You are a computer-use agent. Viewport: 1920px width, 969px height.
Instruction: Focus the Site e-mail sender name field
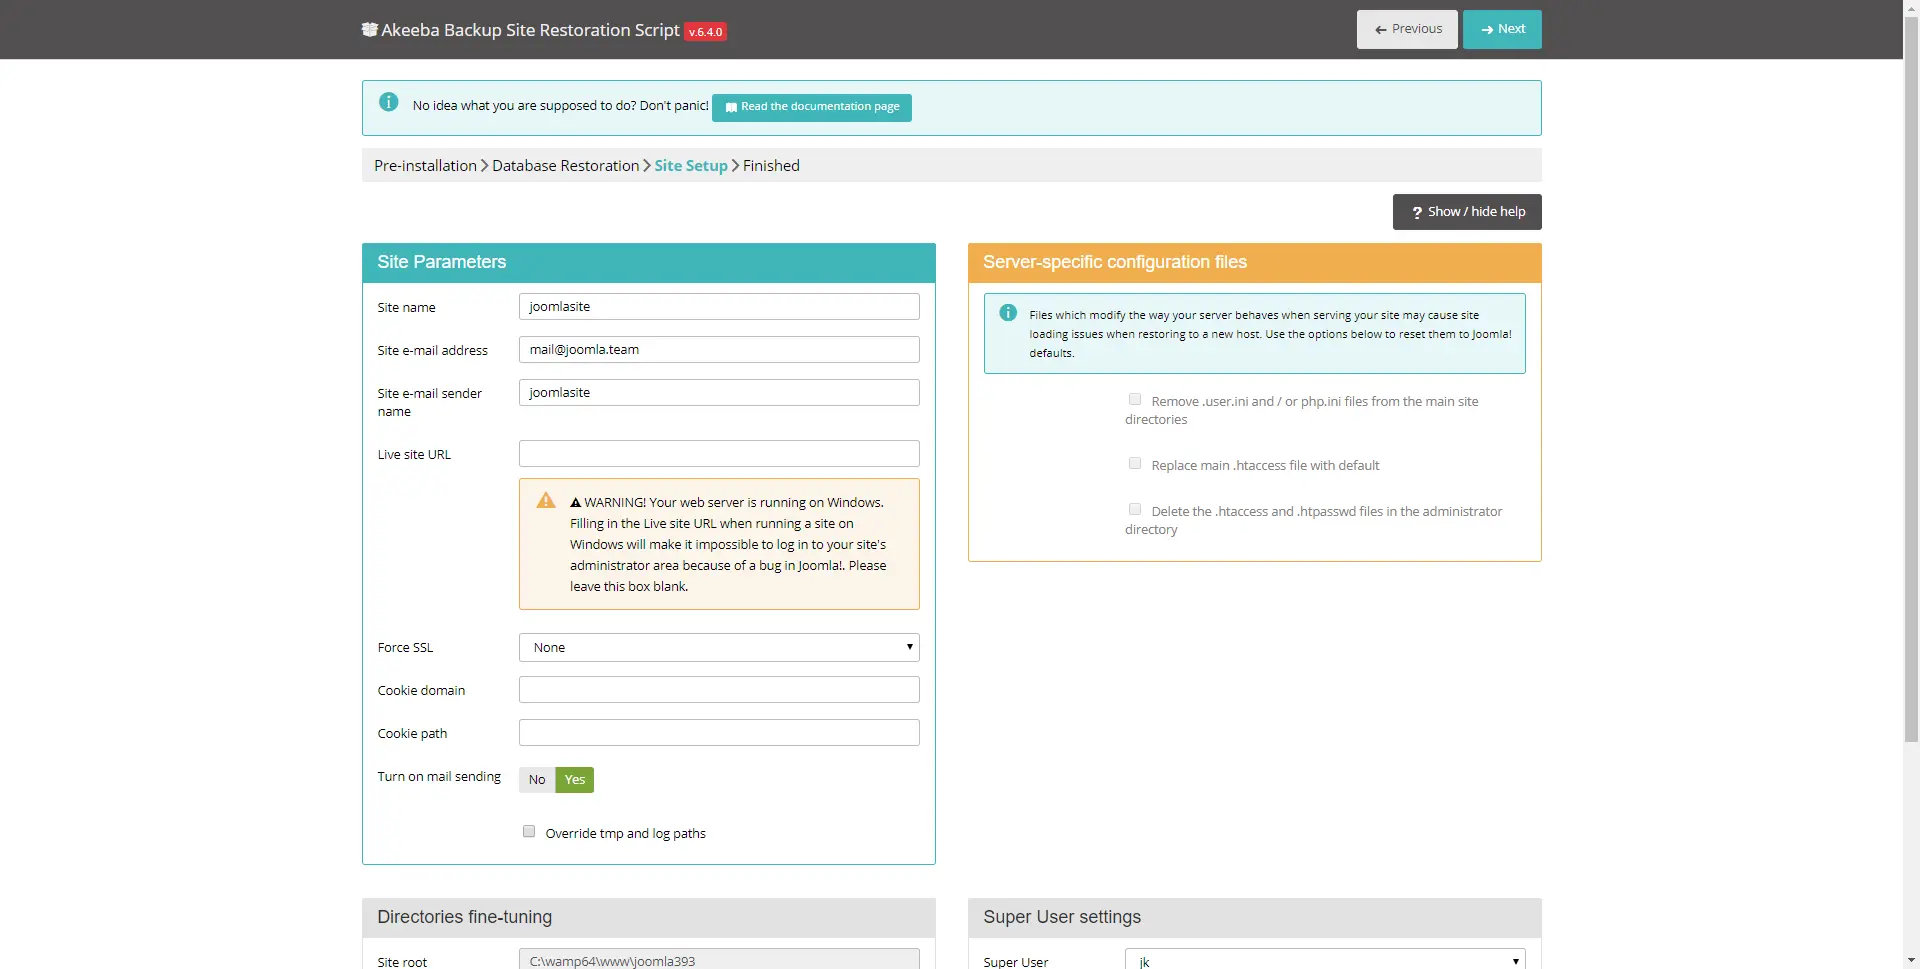click(719, 393)
